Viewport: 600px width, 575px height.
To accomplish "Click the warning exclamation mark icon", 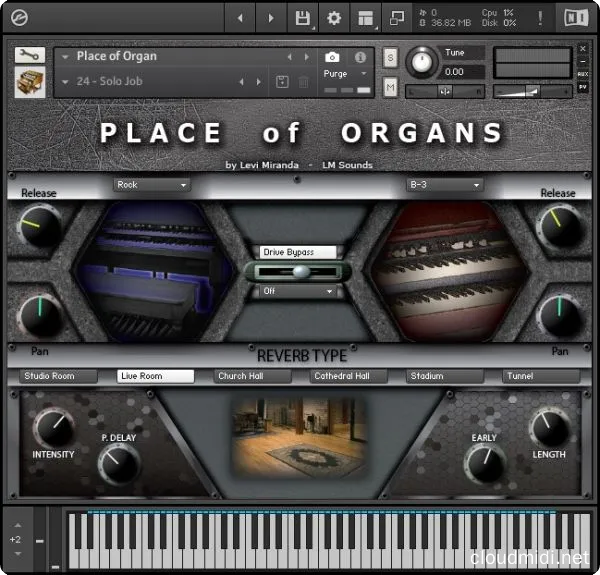I will tap(541, 18).
